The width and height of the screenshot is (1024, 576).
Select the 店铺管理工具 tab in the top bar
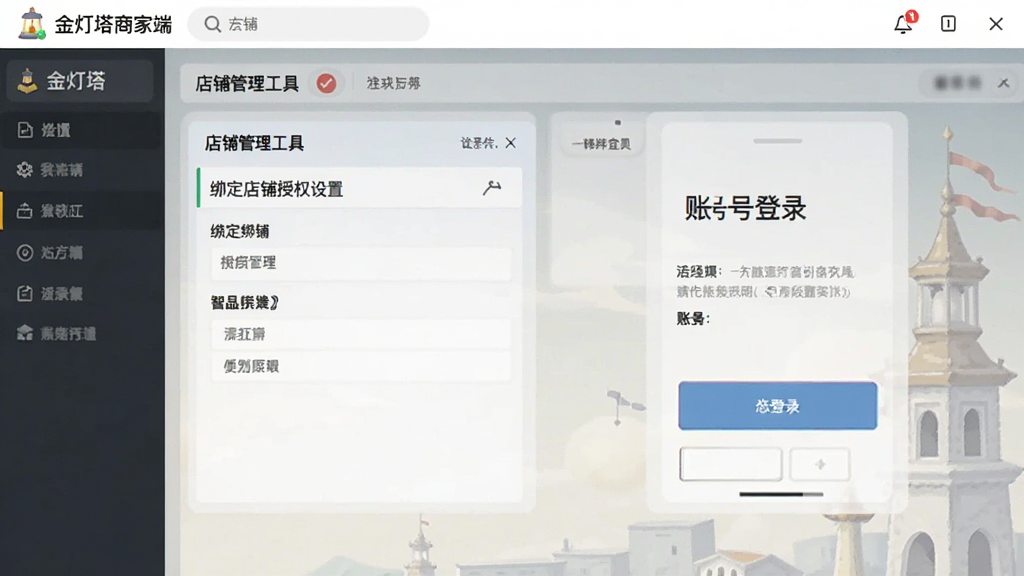[x=247, y=84]
